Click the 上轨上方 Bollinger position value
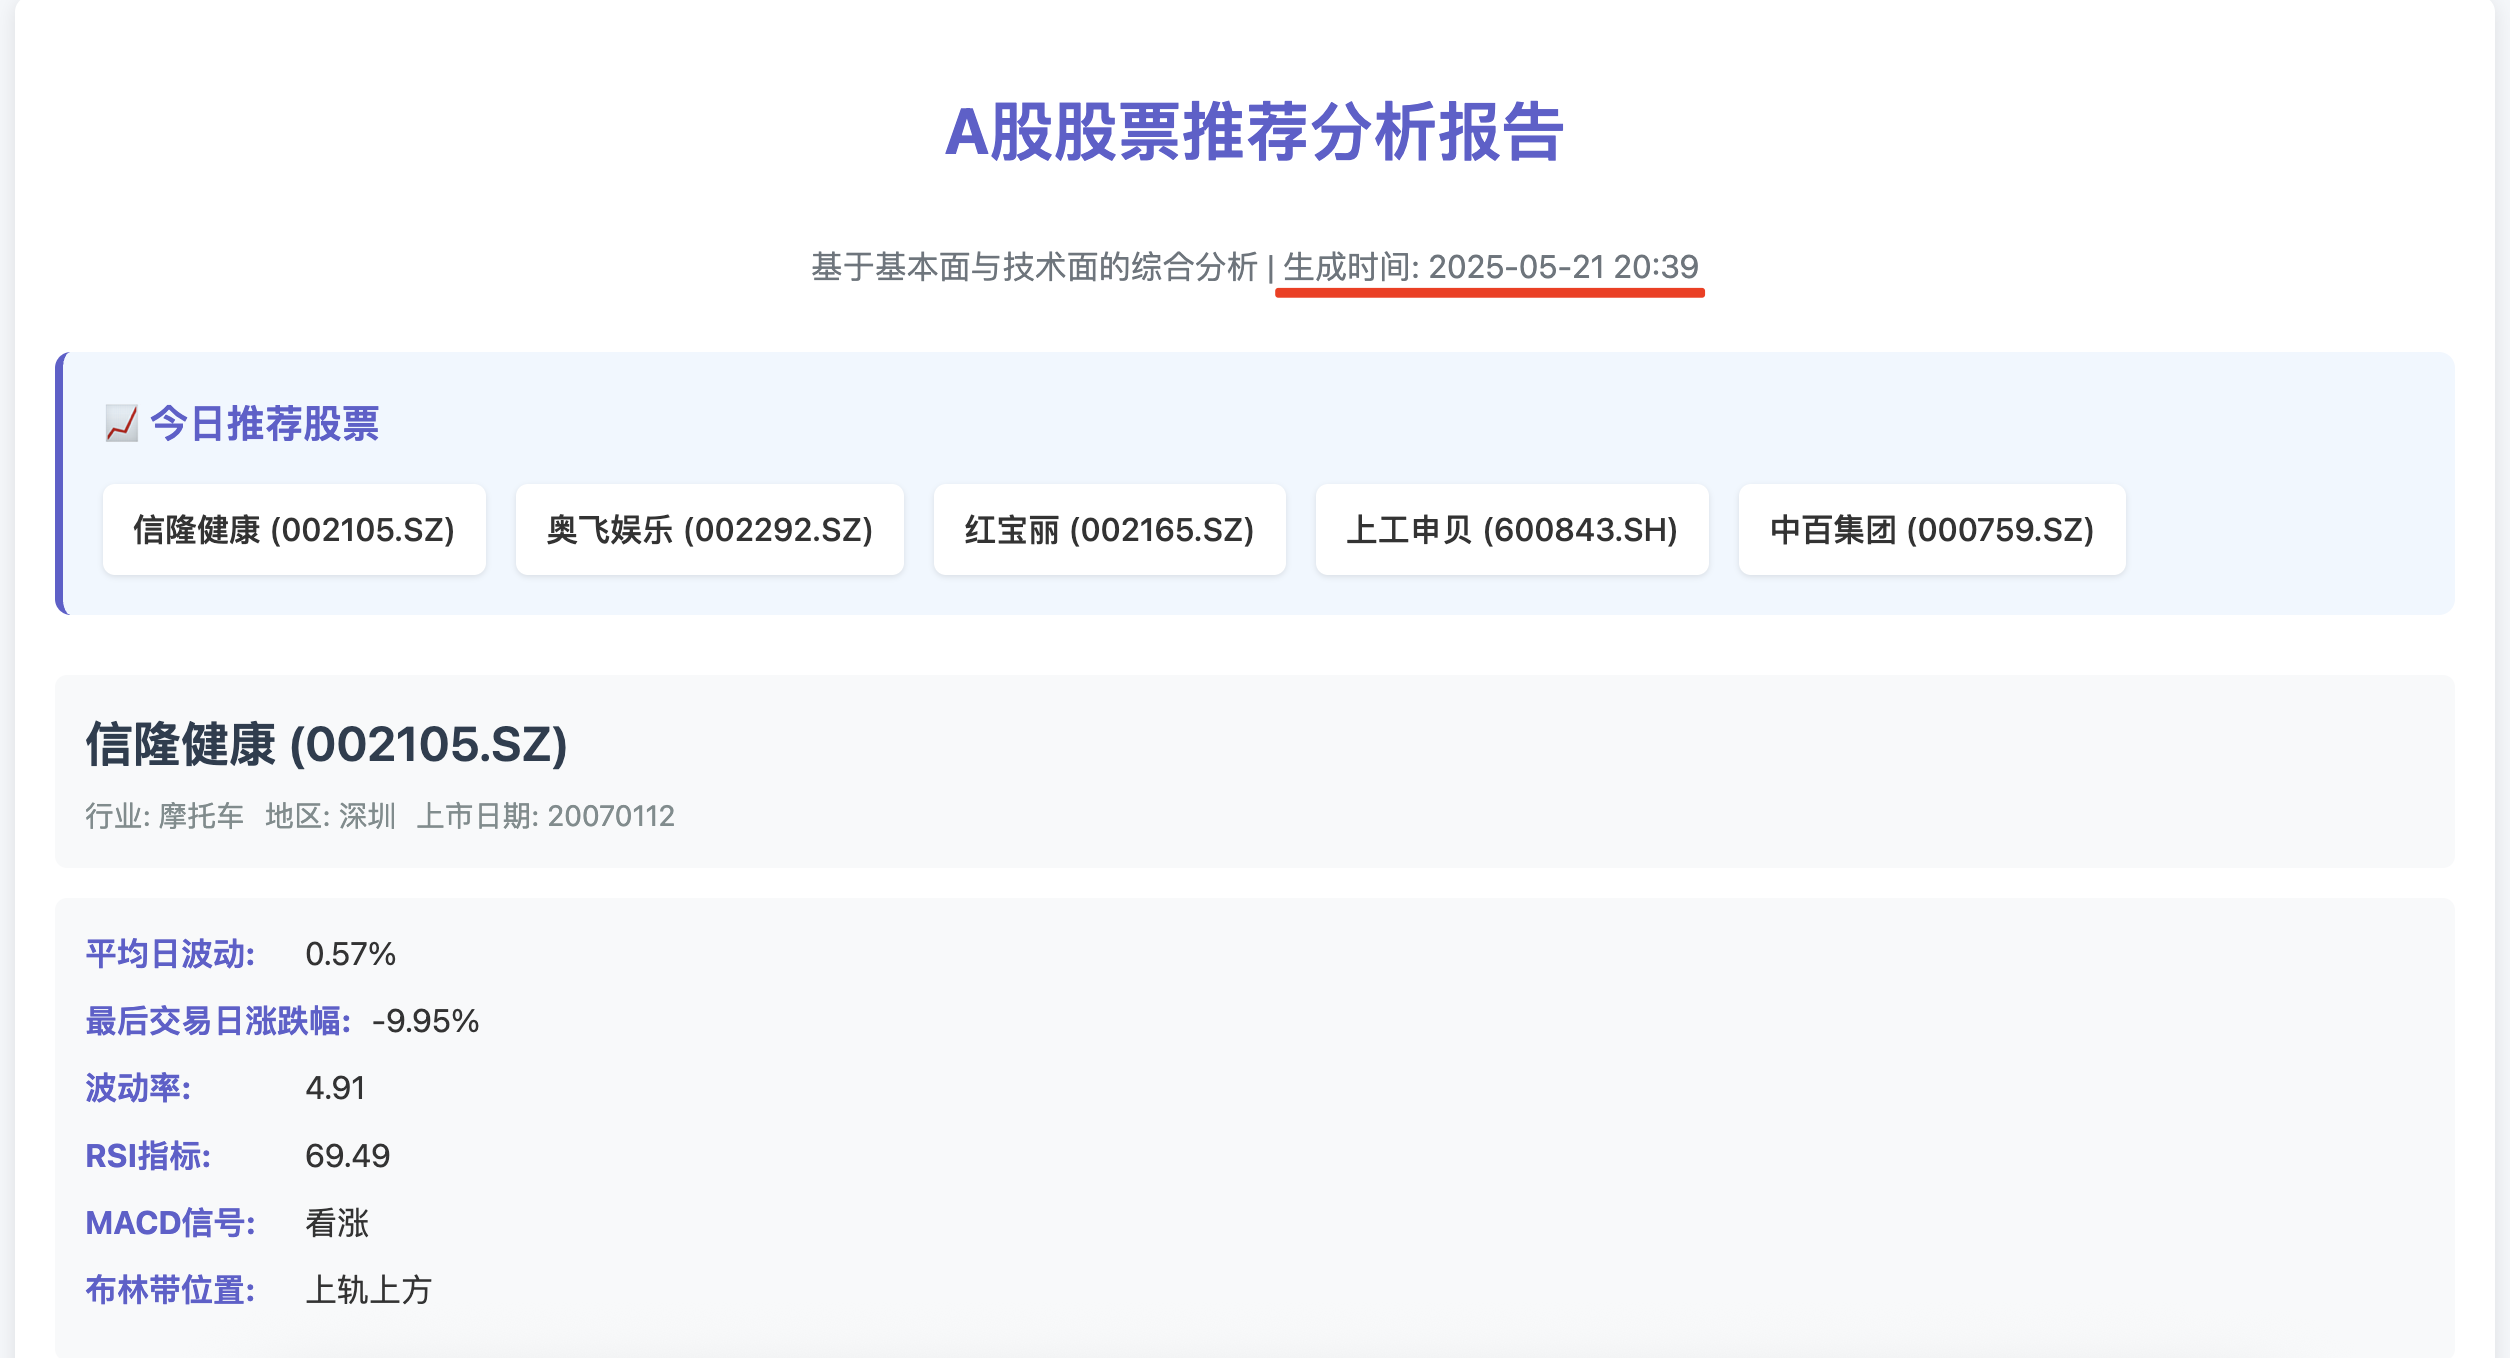The height and width of the screenshot is (1358, 2510). pos(369,1290)
